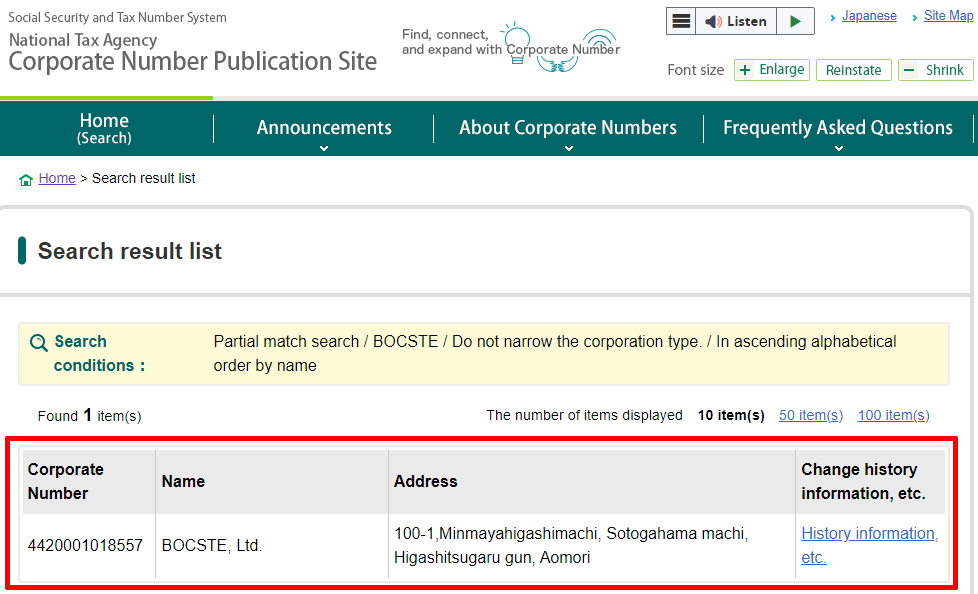Reinstate the default font size

tap(853, 70)
